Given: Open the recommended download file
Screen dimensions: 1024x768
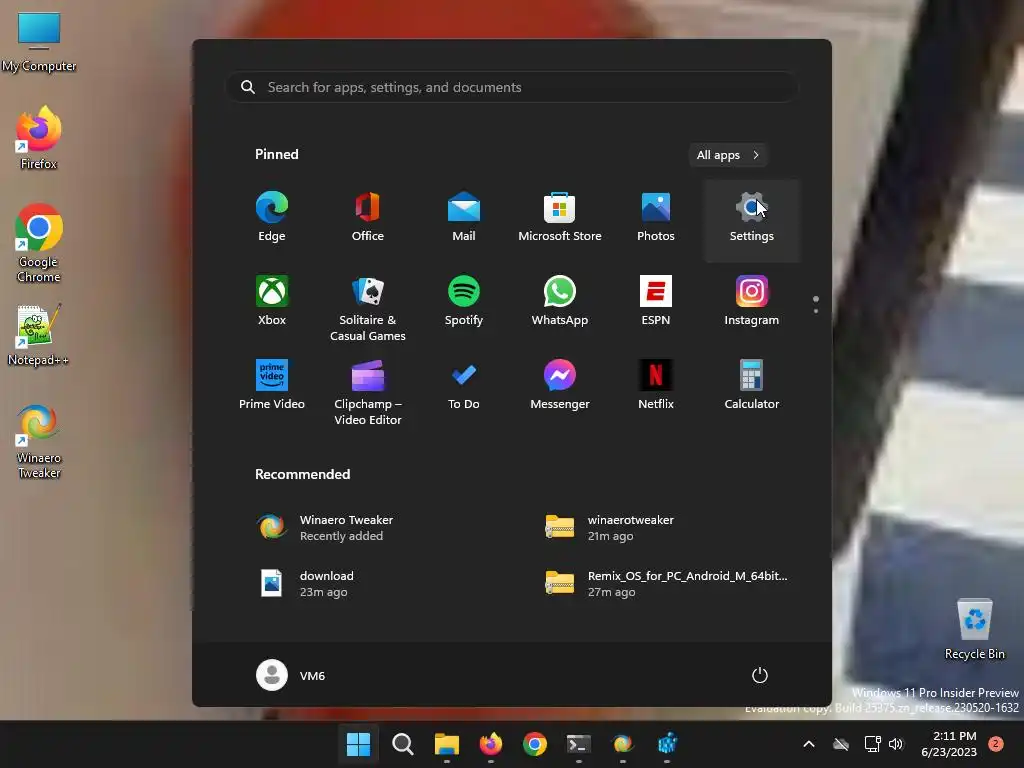Looking at the screenshot, I should point(370,583).
